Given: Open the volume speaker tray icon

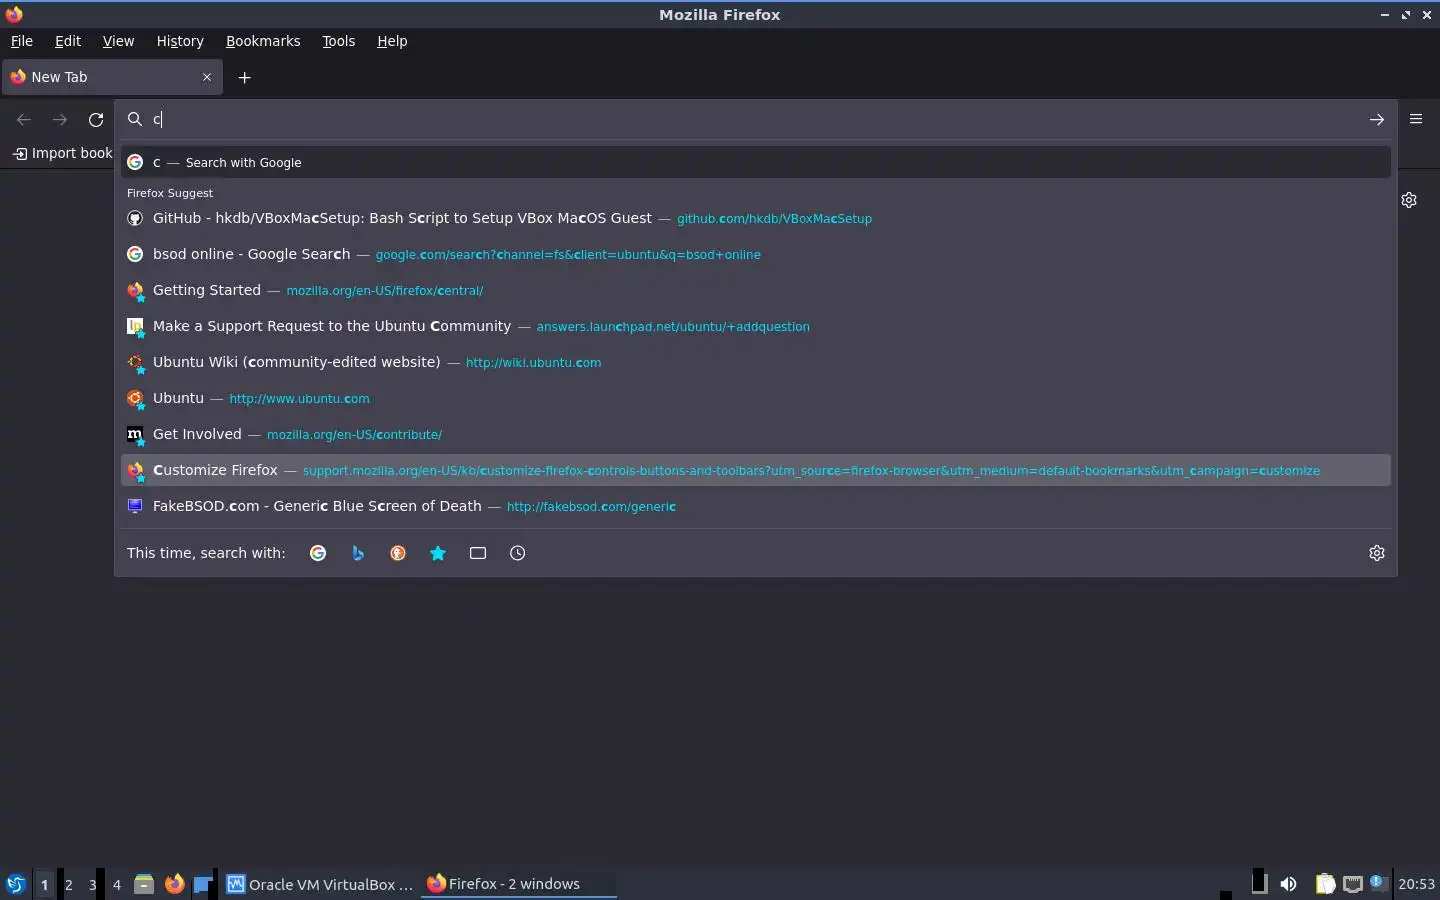Looking at the screenshot, I should click(x=1288, y=884).
